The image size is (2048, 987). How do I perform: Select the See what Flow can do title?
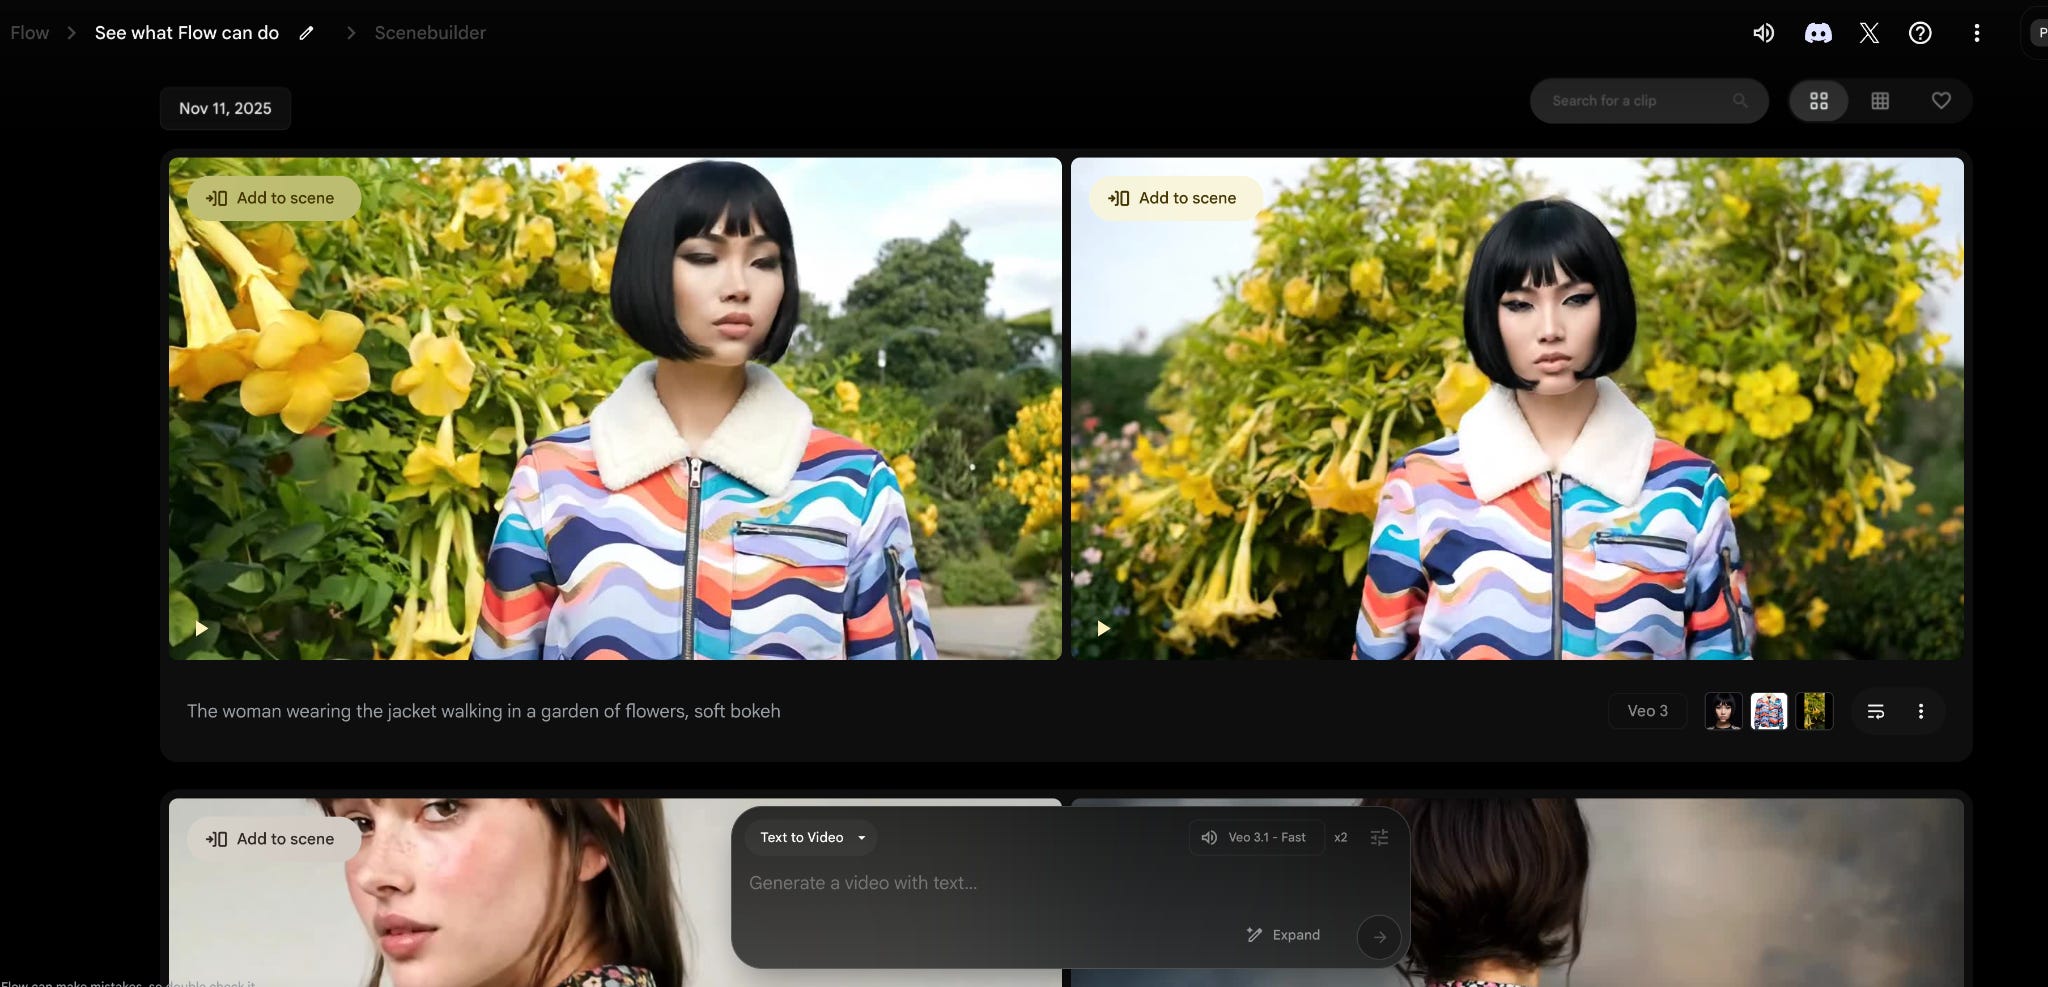tap(187, 33)
